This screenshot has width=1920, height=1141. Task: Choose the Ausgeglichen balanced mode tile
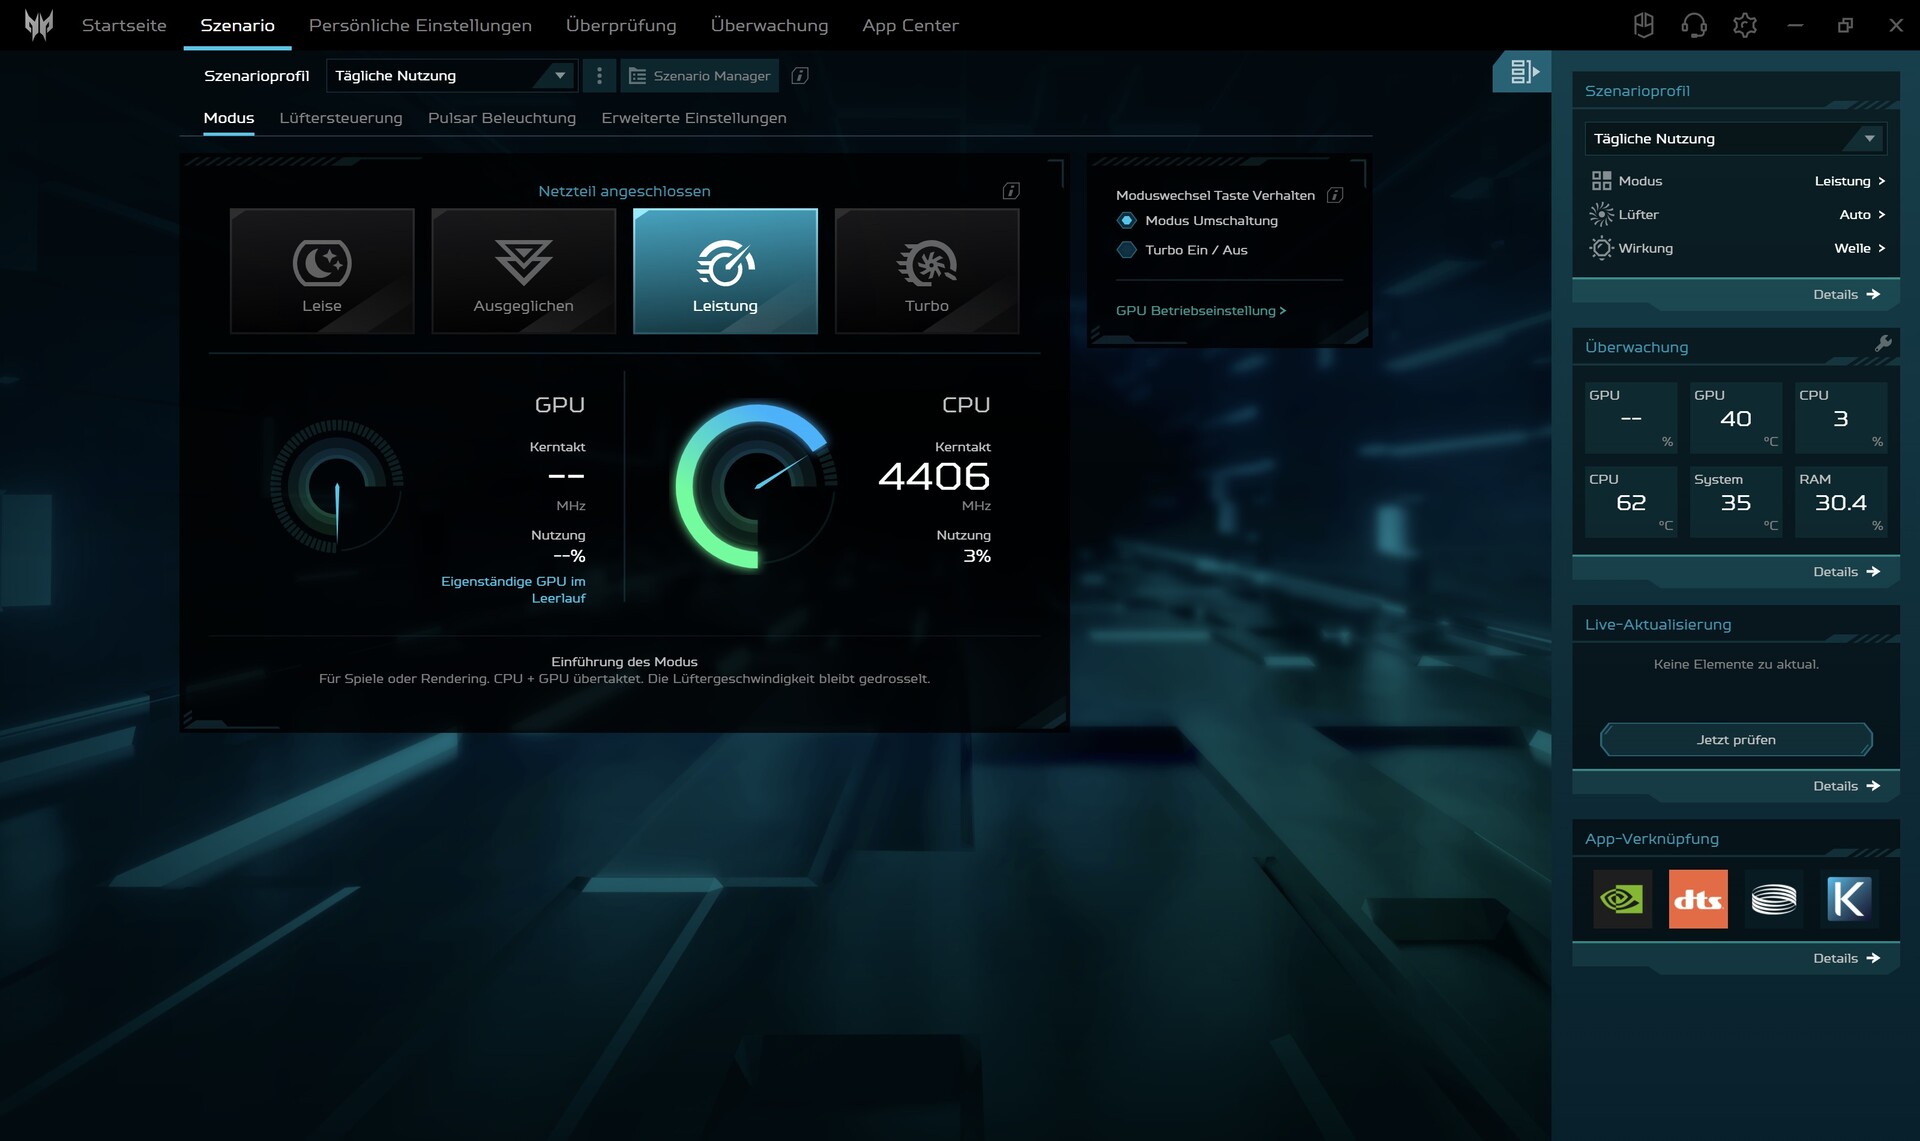(523, 271)
